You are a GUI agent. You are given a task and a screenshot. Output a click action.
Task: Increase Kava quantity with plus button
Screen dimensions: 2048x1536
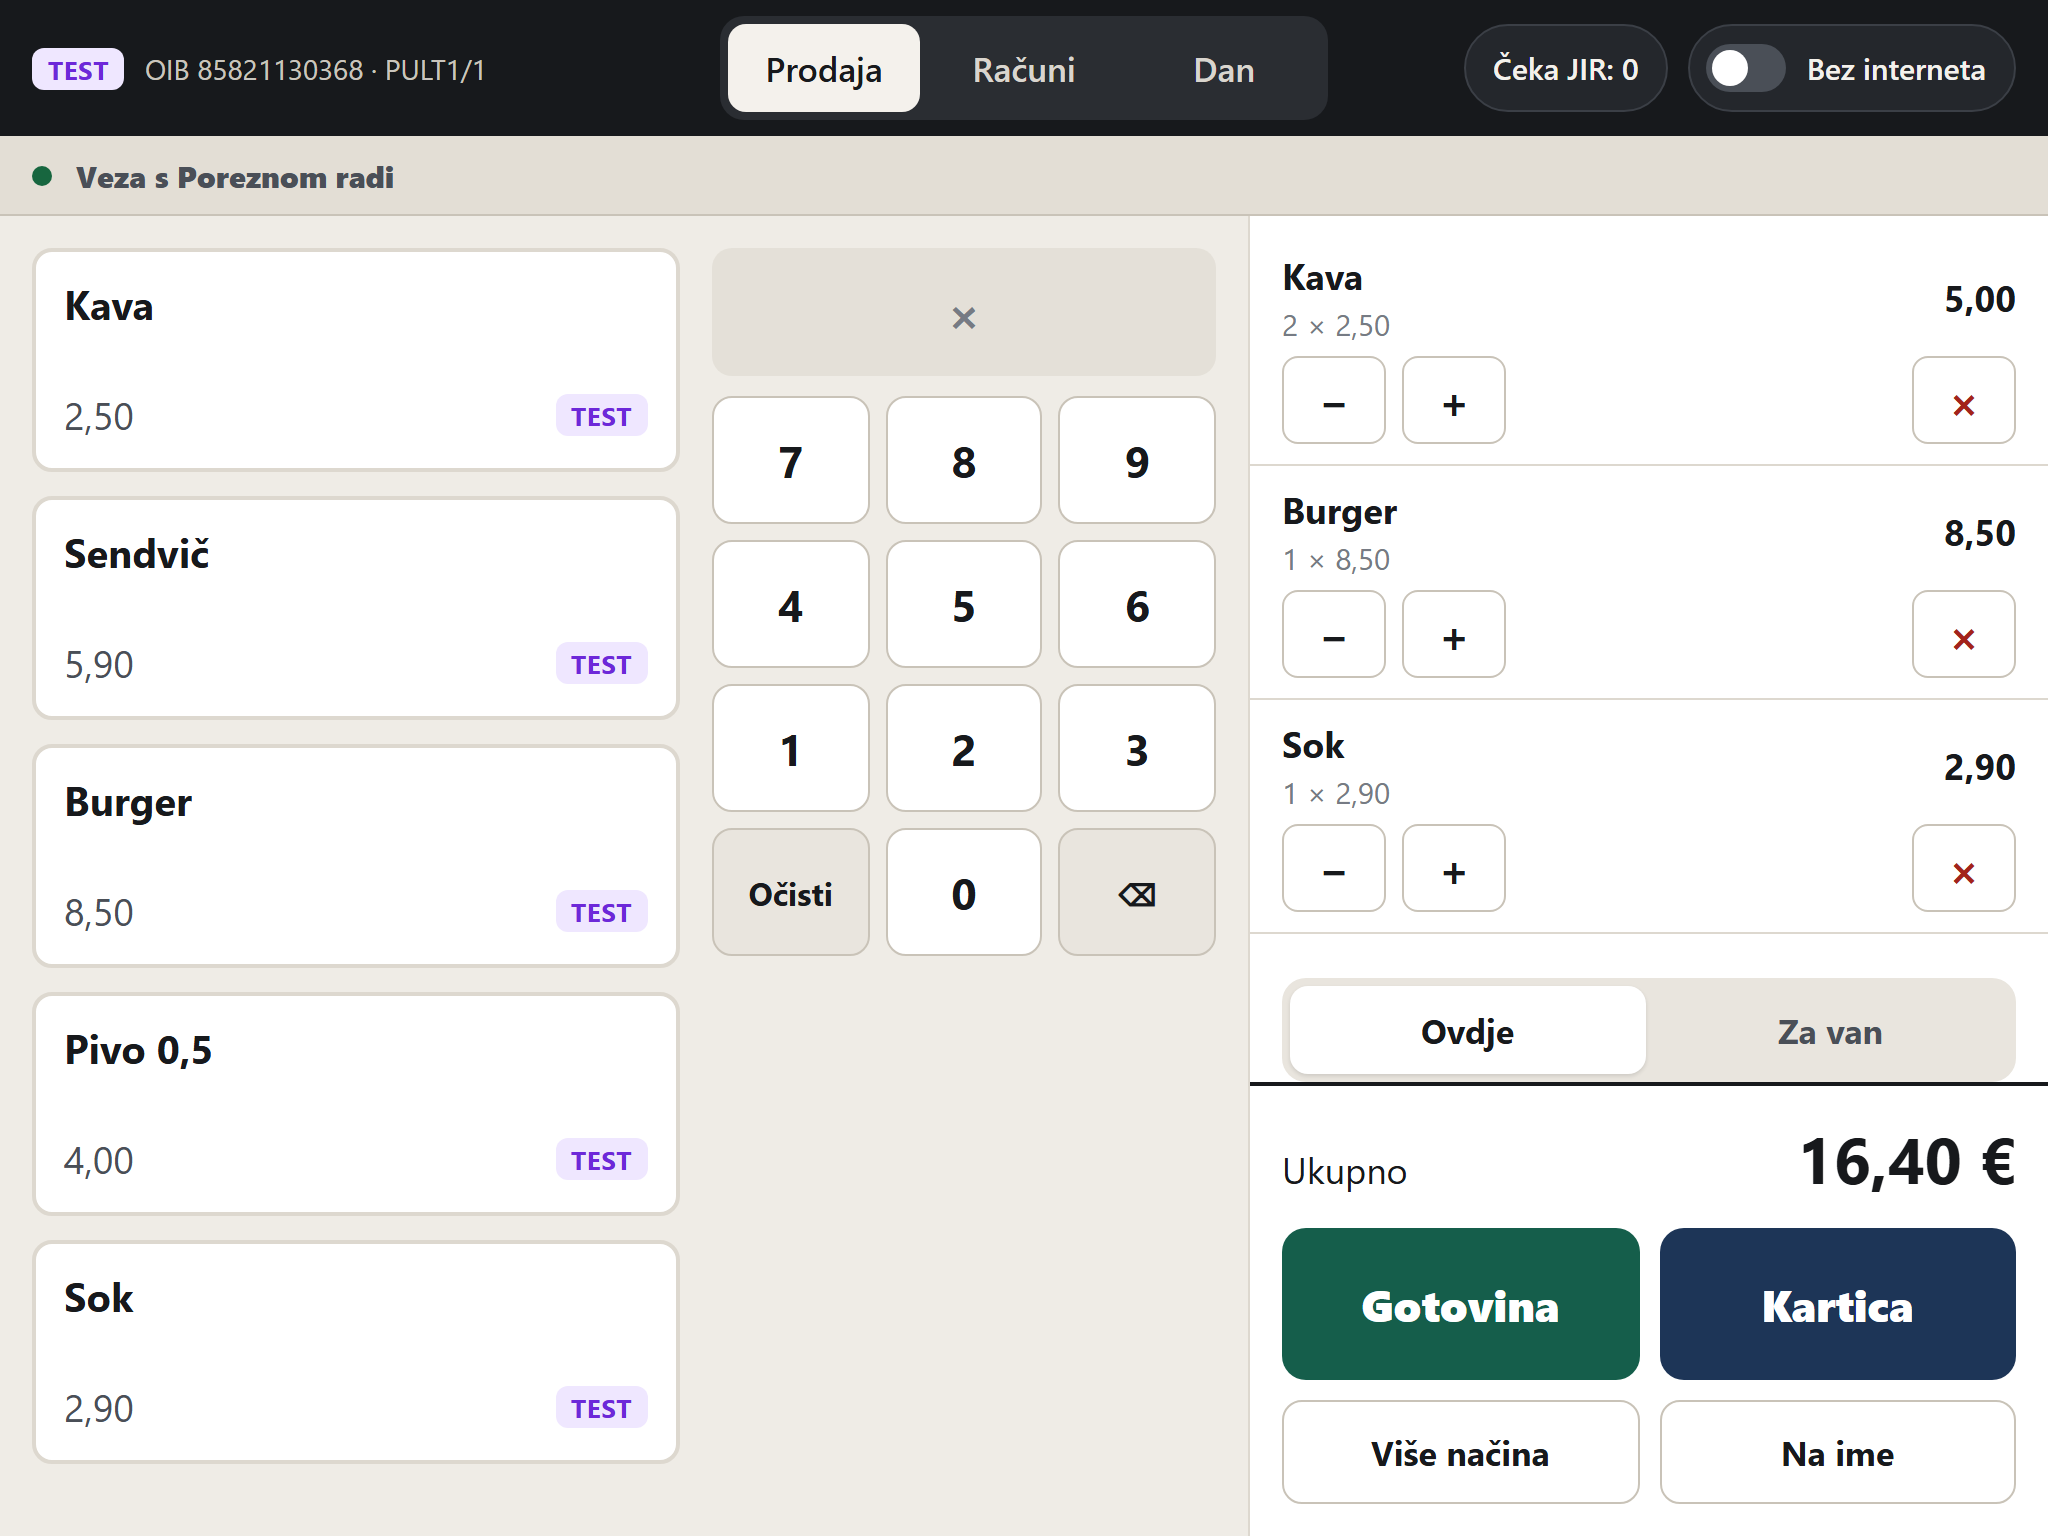point(1453,400)
